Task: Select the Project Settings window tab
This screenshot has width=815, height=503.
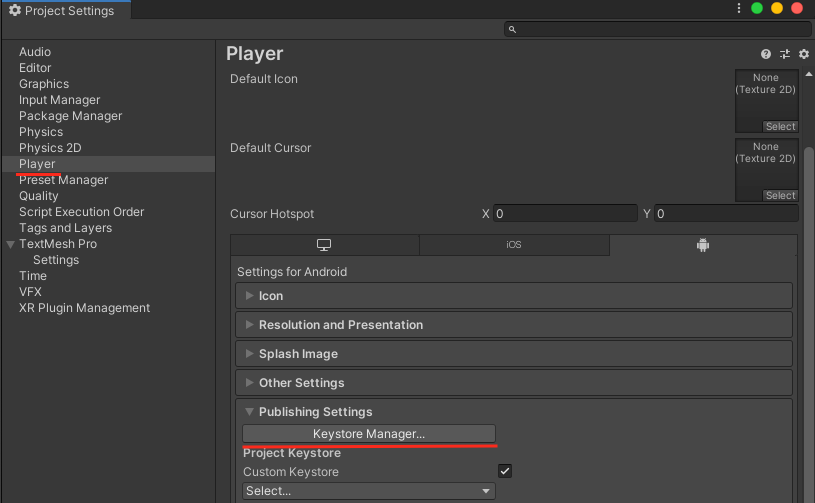Action: pos(66,10)
